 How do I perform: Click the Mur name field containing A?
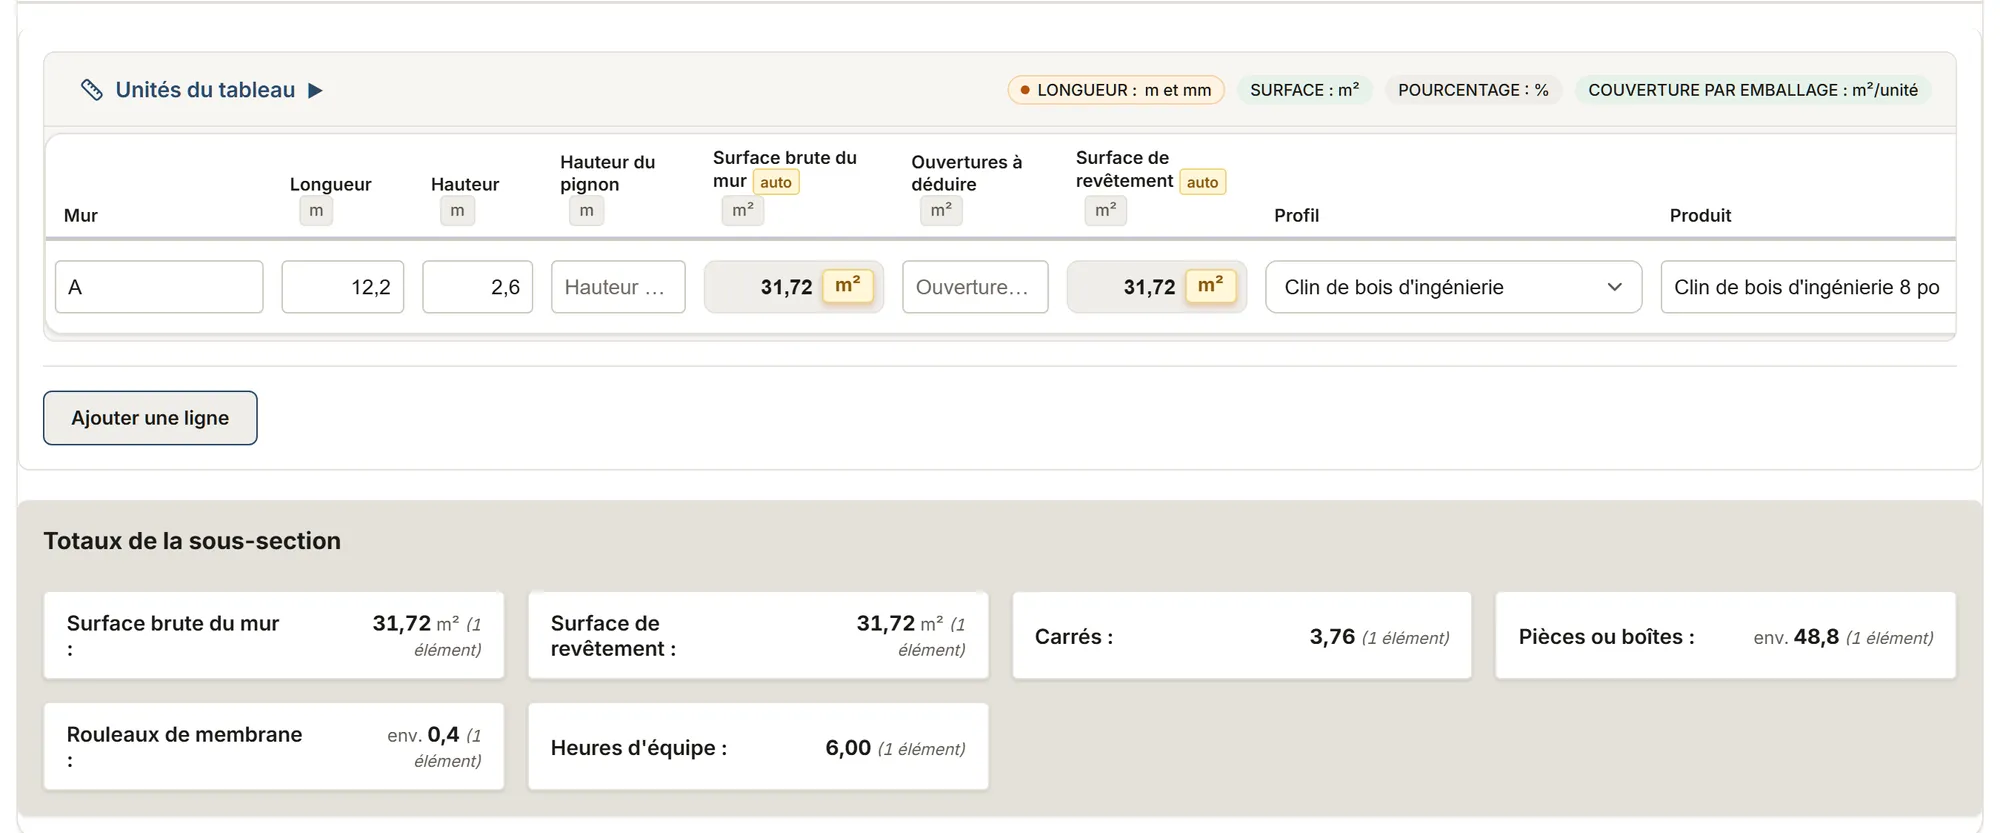coord(159,287)
